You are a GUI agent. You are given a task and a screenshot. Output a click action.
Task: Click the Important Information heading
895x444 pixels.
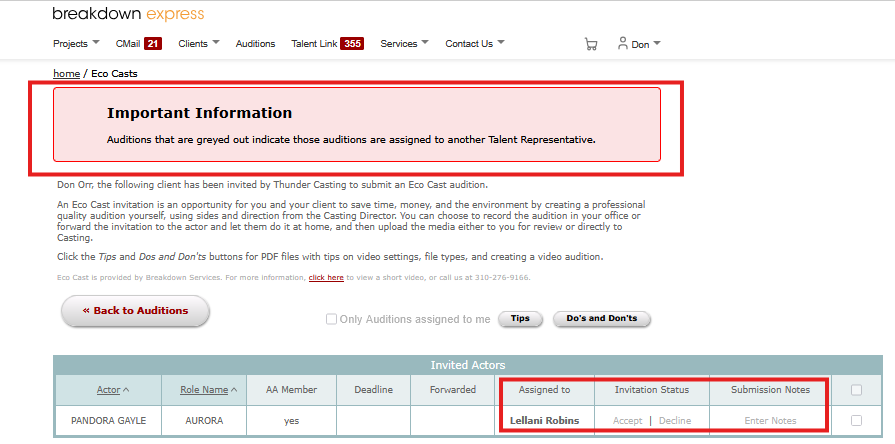point(199,113)
